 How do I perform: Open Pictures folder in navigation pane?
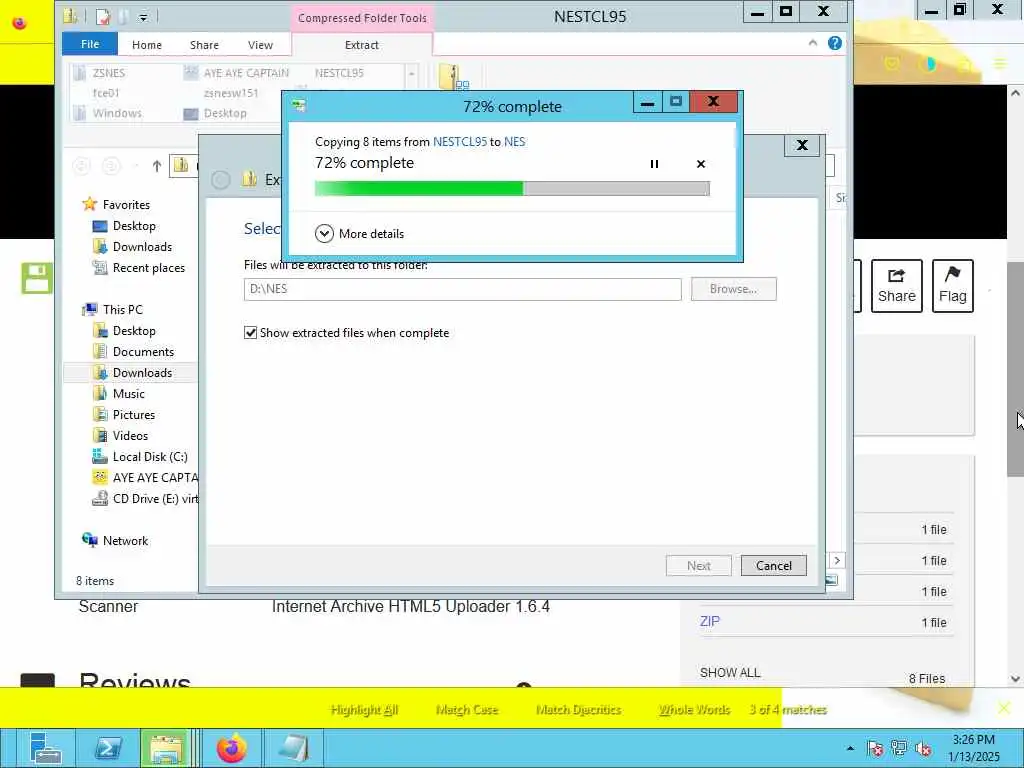(x=133, y=415)
